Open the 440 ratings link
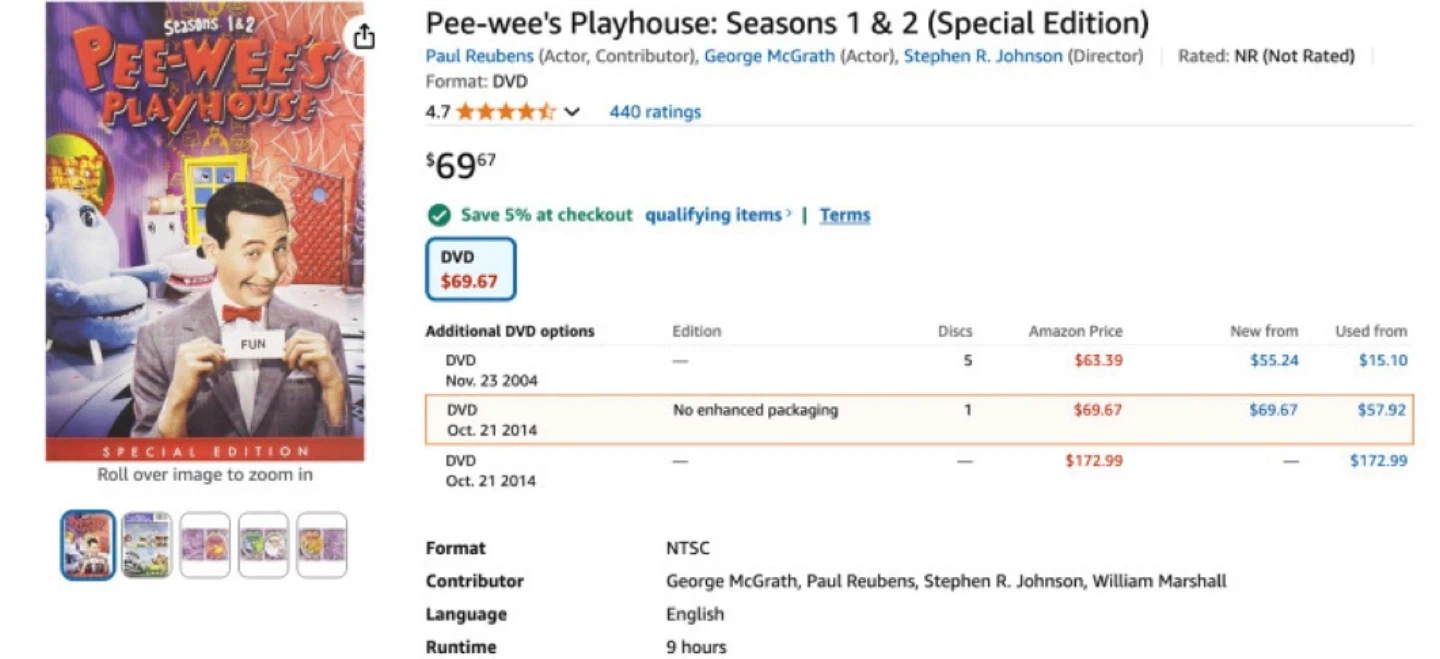1440x659 pixels. click(x=655, y=112)
